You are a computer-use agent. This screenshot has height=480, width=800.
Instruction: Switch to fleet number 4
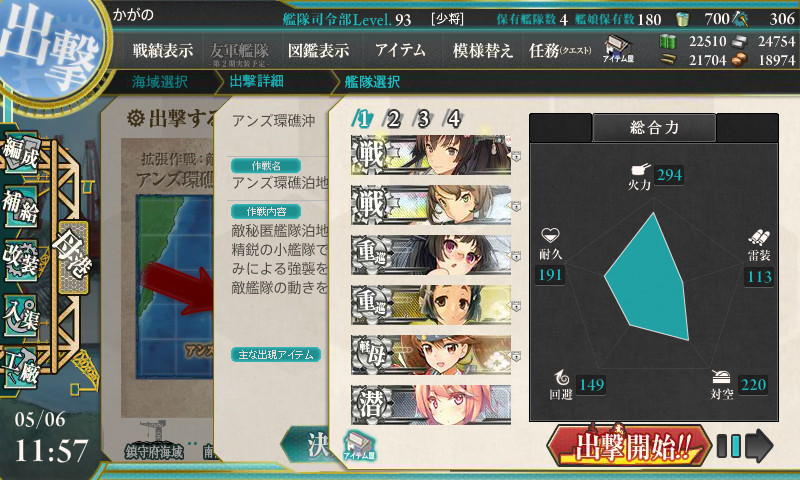pyautogui.click(x=454, y=118)
